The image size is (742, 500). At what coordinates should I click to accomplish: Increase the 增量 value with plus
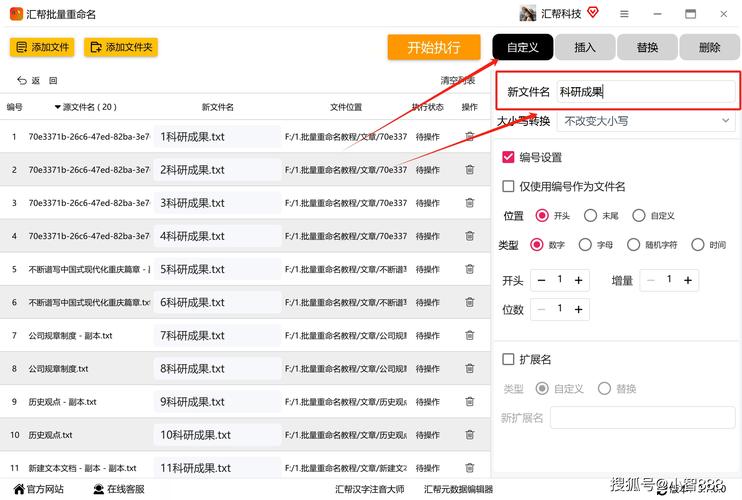688,281
